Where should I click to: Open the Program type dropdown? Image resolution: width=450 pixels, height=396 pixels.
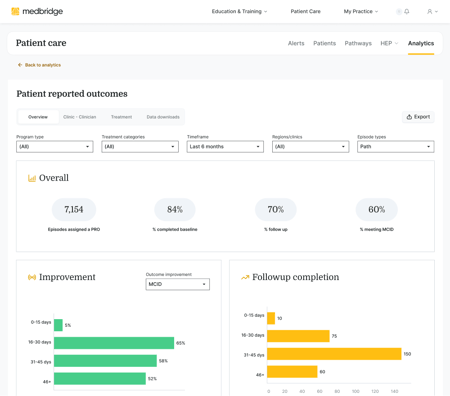pyautogui.click(x=55, y=147)
